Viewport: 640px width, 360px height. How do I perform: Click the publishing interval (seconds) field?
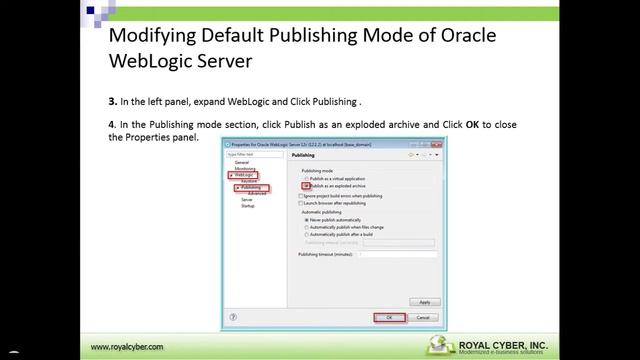click(x=398, y=242)
